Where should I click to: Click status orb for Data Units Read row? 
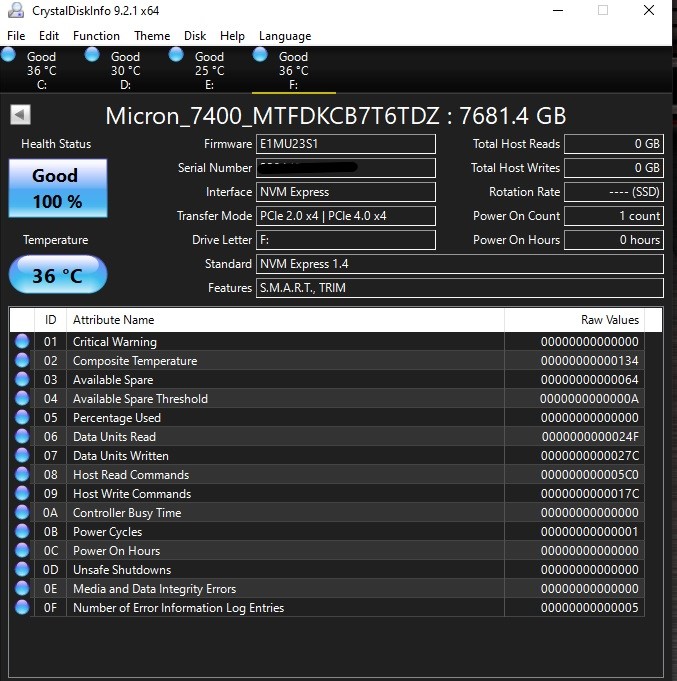[x=22, y=436]
